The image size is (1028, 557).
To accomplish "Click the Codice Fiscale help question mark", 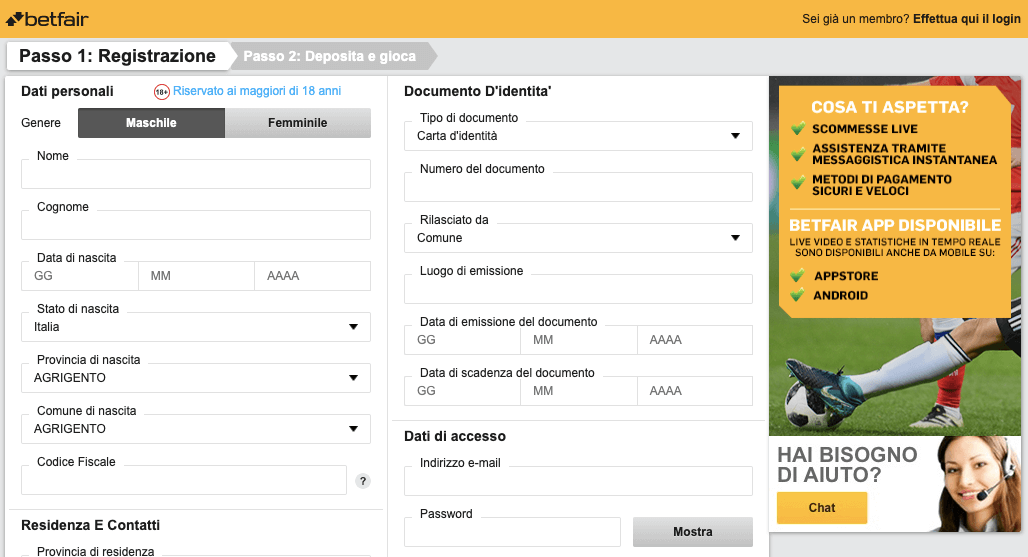I will [x=363, y=481].
